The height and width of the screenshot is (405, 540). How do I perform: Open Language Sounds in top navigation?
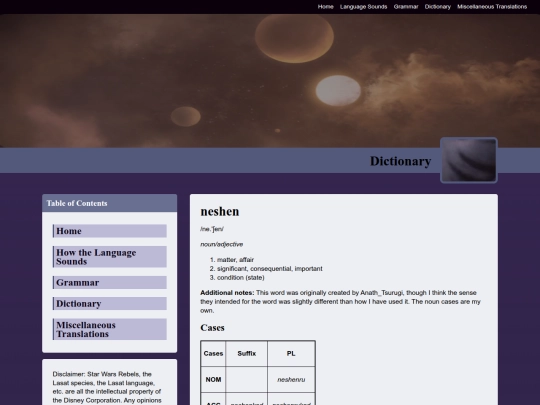pos(363,7)
